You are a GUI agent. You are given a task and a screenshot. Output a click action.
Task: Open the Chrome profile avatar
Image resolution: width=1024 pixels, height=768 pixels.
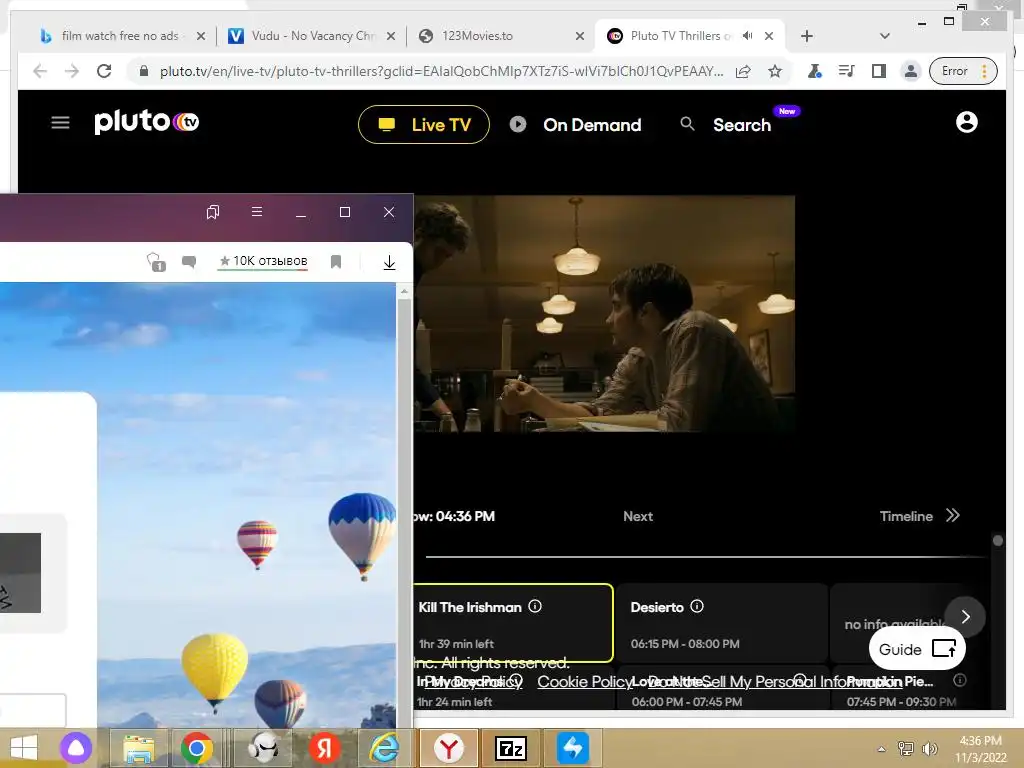click(910, 71)
